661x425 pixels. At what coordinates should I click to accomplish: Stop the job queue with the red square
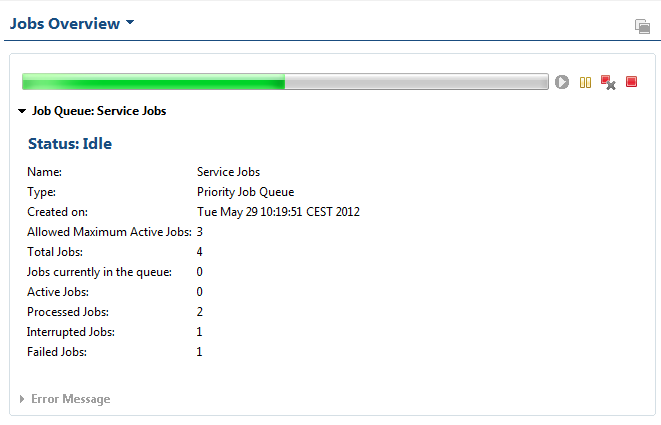[x=631, y=82]
